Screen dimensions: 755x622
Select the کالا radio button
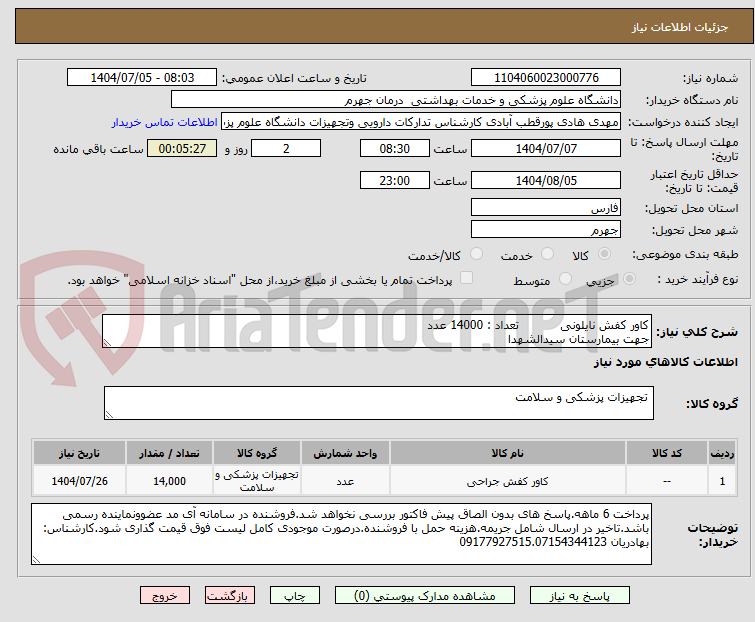[604, 254]
